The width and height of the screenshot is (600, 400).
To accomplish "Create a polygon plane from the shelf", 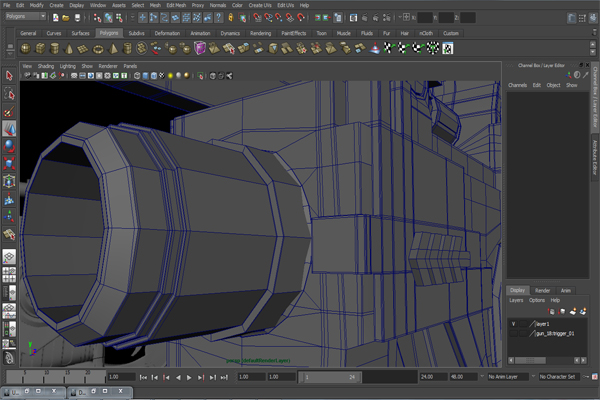I will pyautogui.click(x=83, y=49).
